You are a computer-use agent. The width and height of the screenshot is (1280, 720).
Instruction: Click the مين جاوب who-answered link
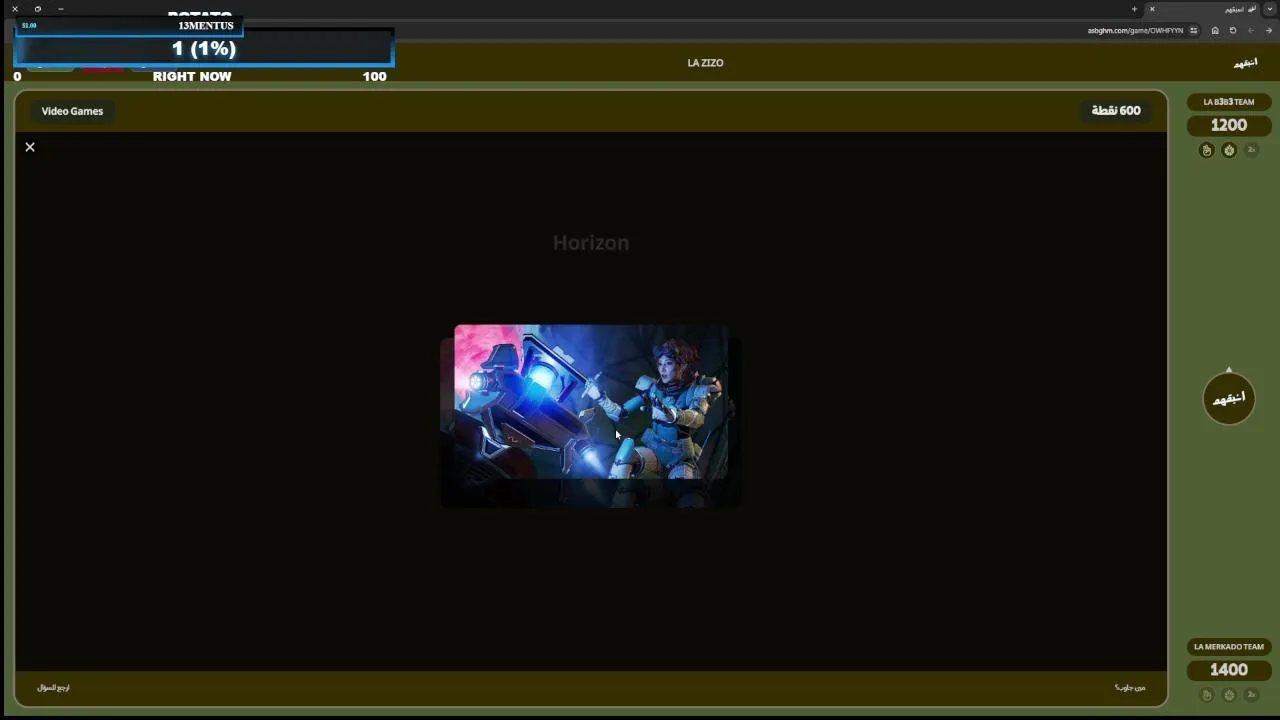pos(1130,688)
